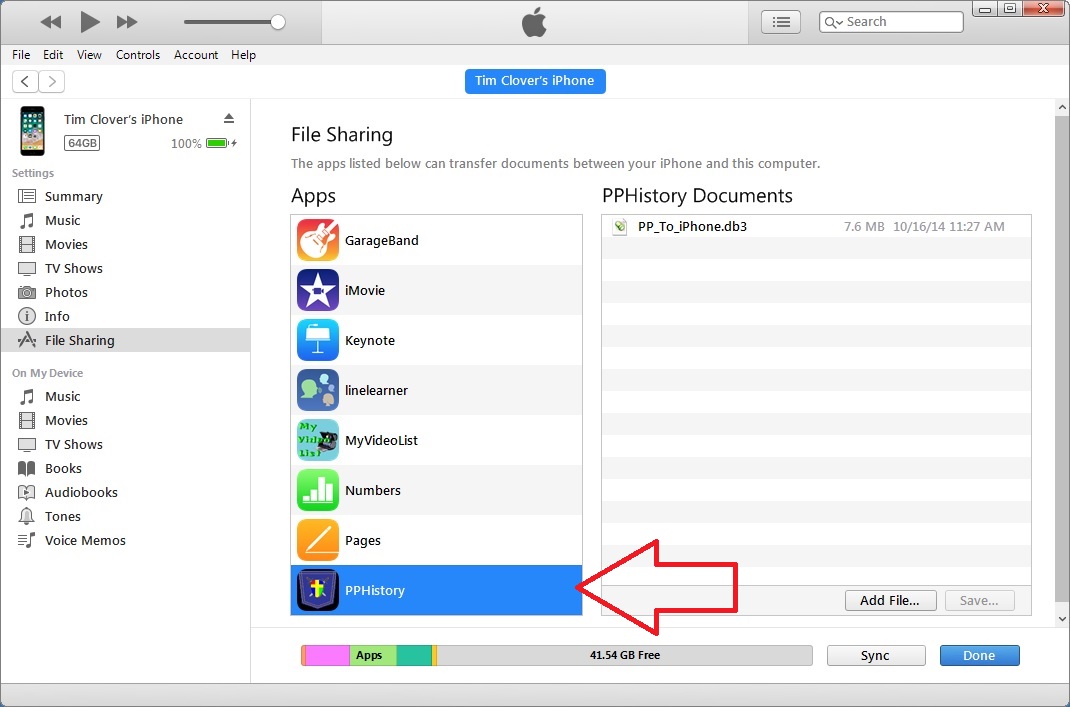Open Tones bell icon in sidebar

pyautogui.click(x=27, y=516)
